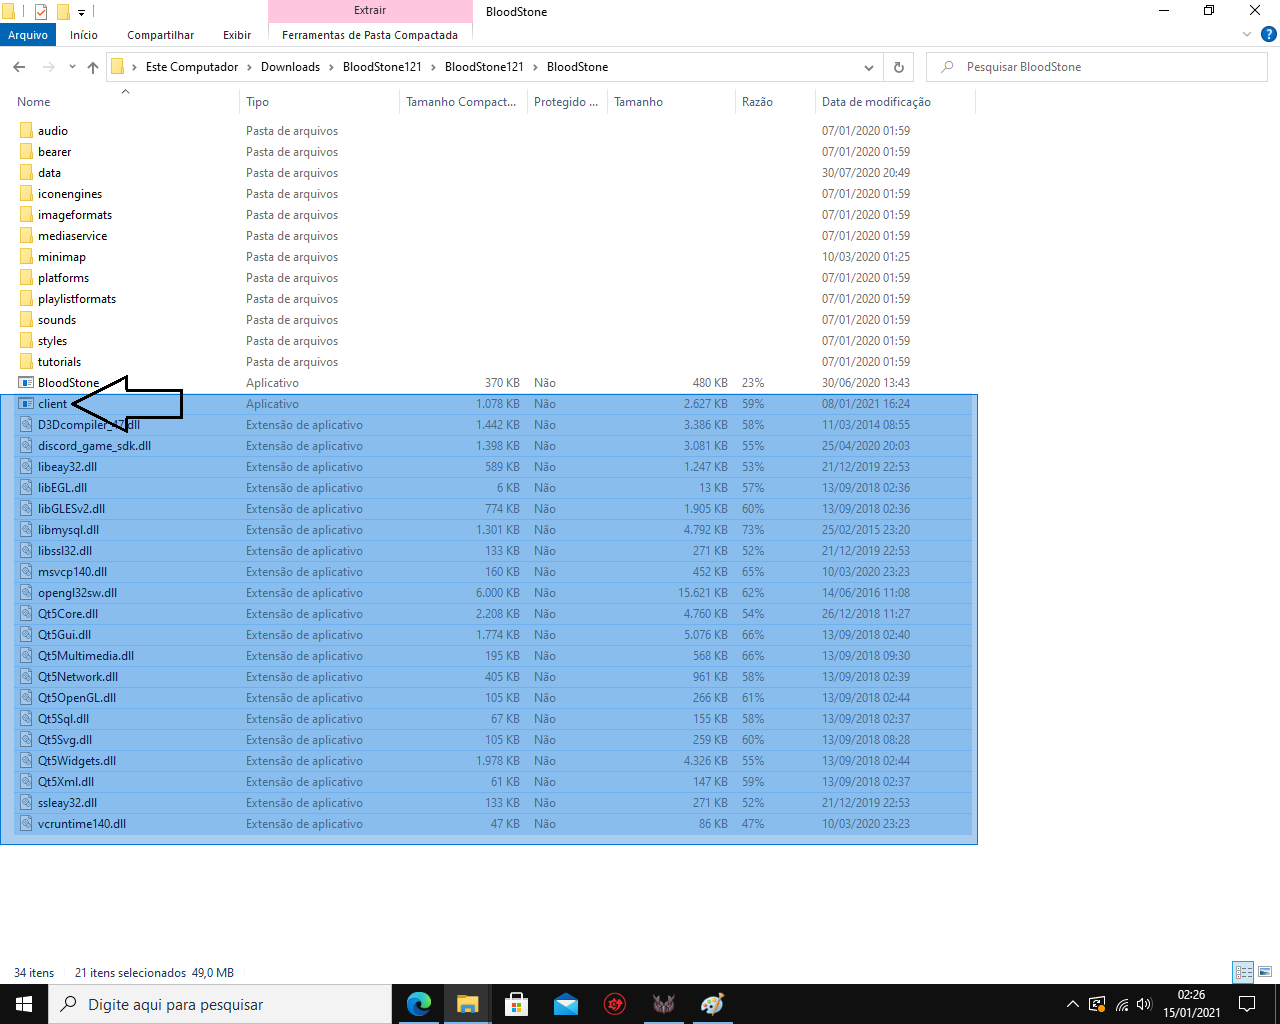Open Ferramentas de Pasta Compactada tab
This screenshot has height=1024, width=1280.
[370, 35]
